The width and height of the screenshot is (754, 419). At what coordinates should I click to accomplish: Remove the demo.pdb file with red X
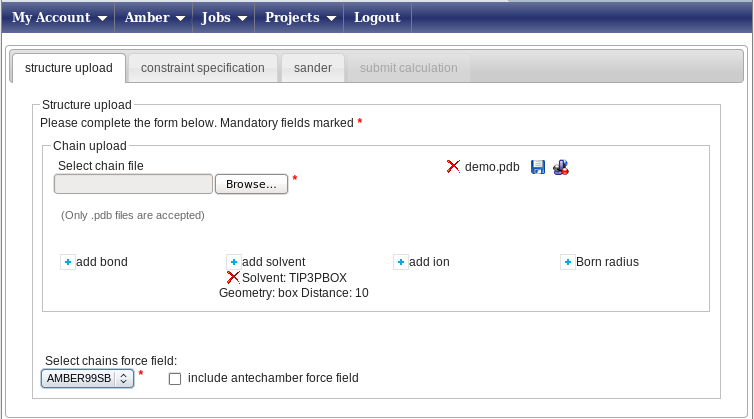point(453,166)
